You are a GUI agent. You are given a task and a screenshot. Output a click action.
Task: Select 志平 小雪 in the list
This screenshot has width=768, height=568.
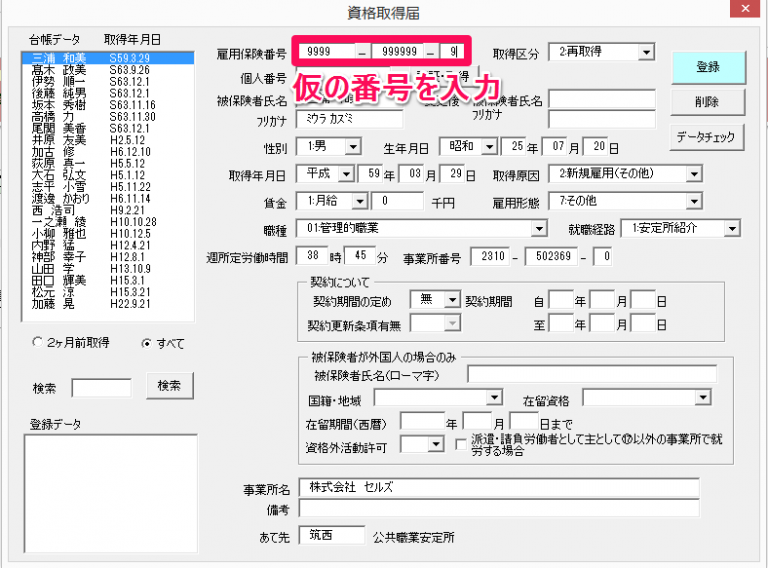point(108,187)
